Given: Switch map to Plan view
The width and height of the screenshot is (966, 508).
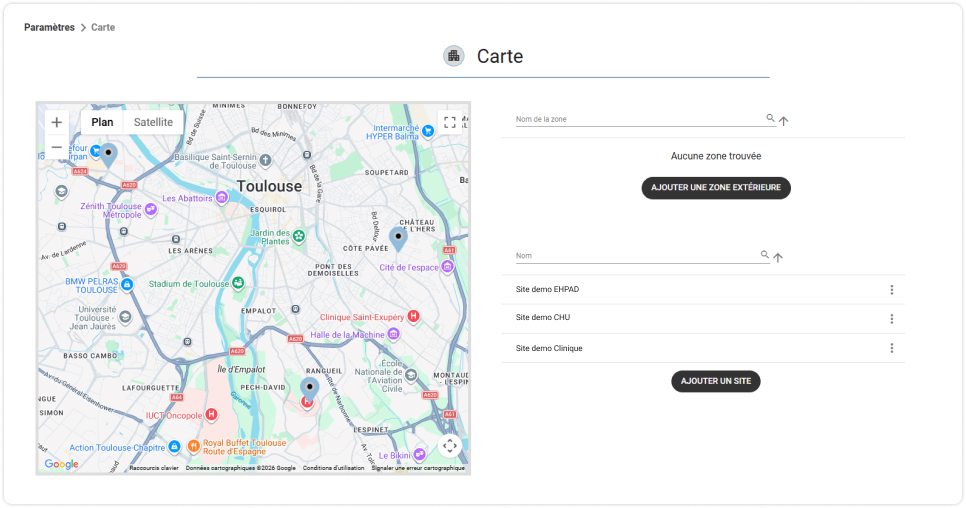Looking at the screenshot, I should [102, 122].
